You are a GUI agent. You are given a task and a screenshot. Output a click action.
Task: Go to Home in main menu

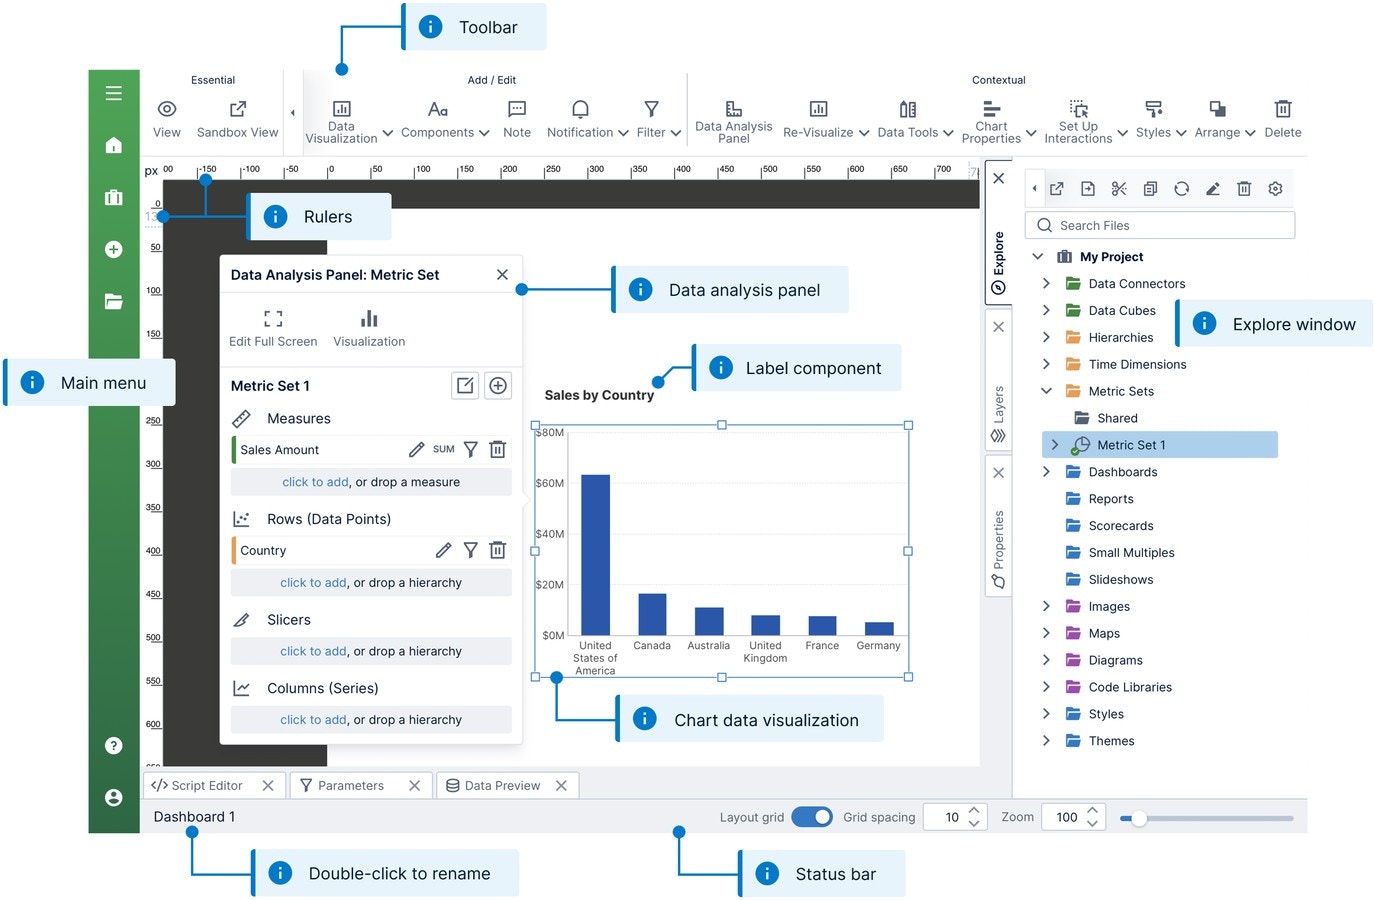click(x=114, y=145)
